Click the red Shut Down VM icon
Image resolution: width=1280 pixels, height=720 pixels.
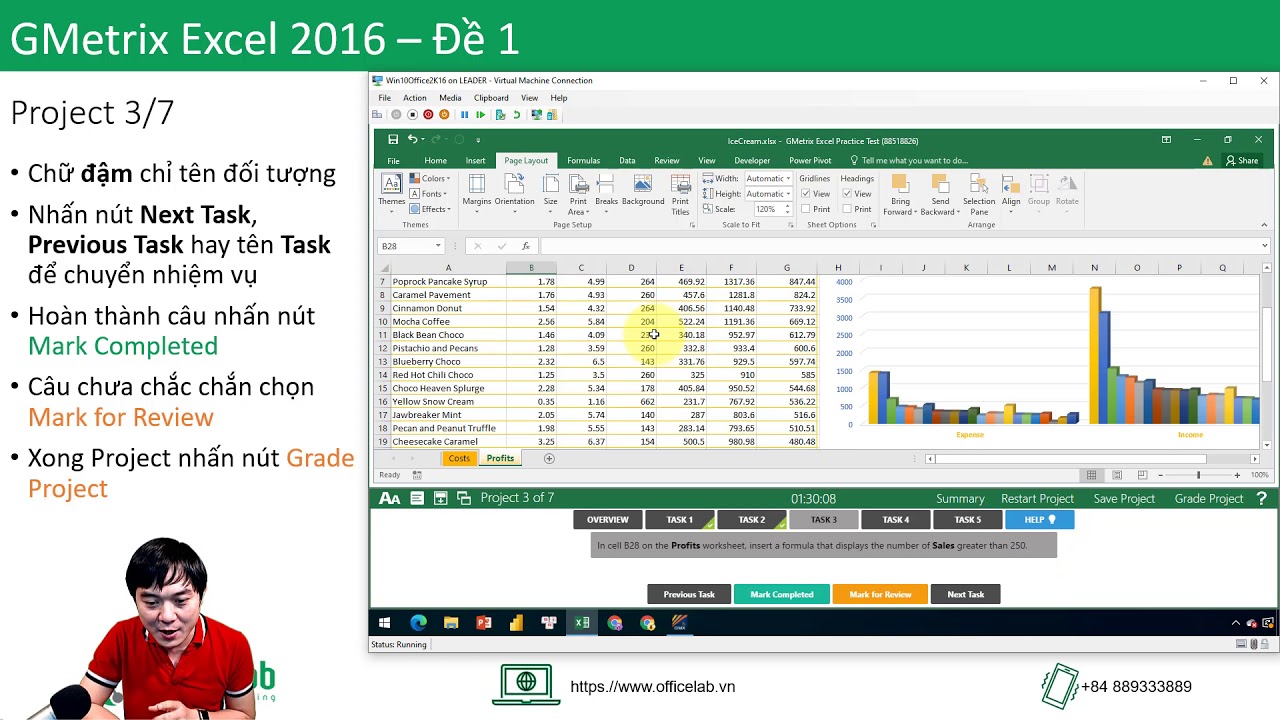[x=428, y=115]
